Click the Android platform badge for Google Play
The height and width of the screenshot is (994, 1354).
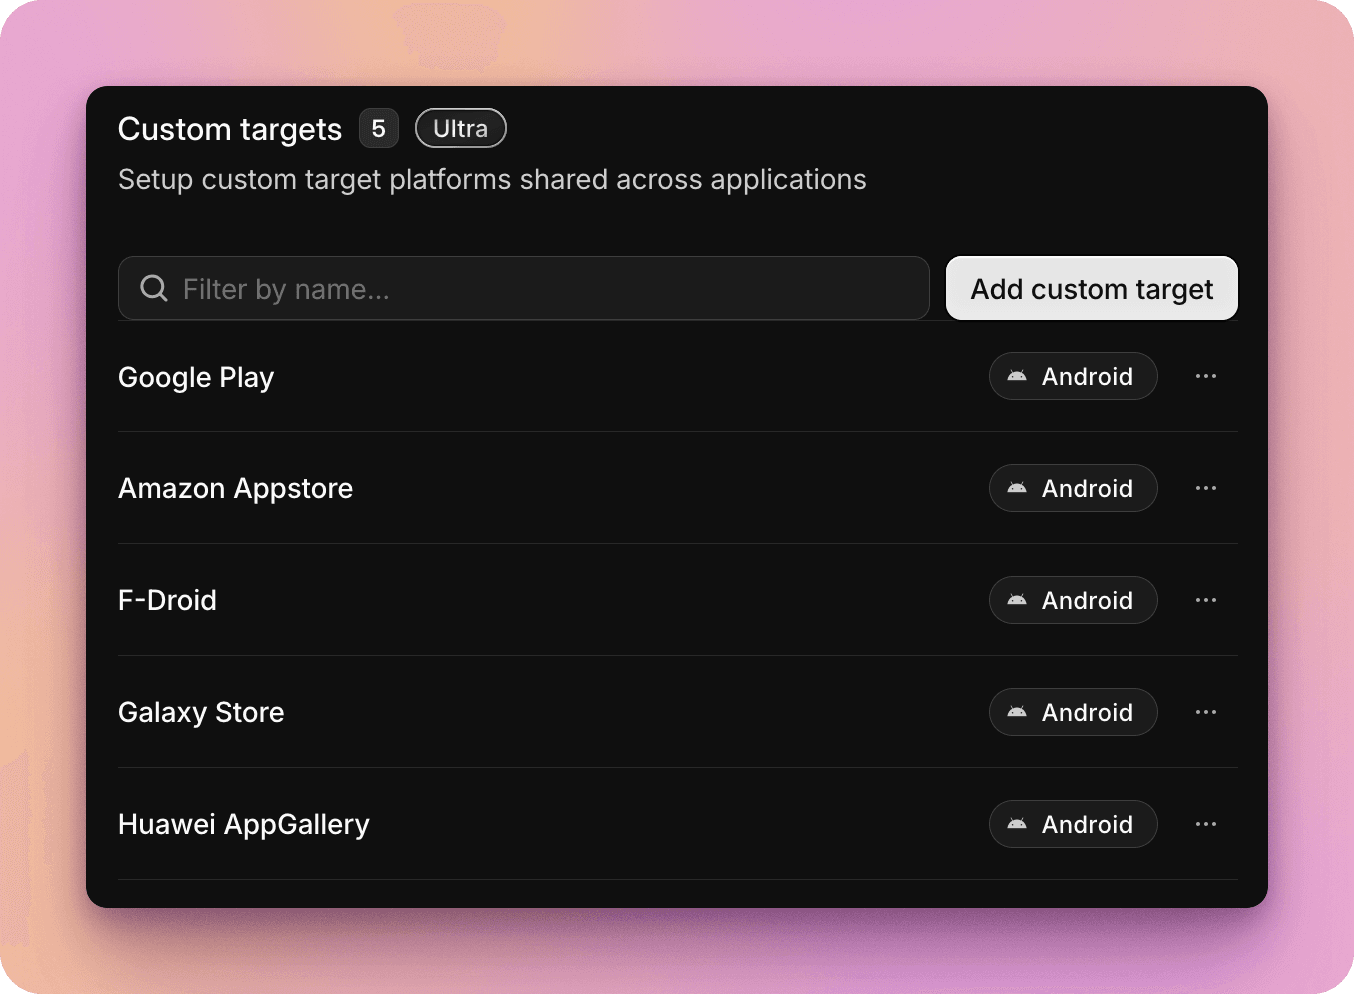(1073, 376)
